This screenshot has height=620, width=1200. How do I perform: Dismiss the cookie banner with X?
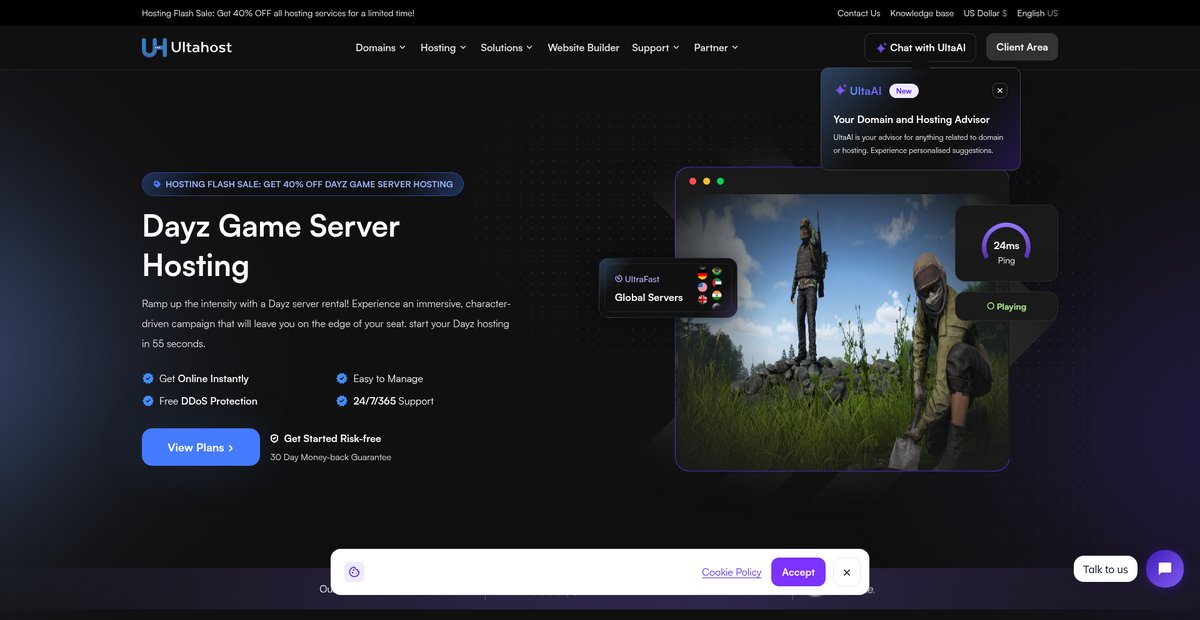tap(847, 572)
